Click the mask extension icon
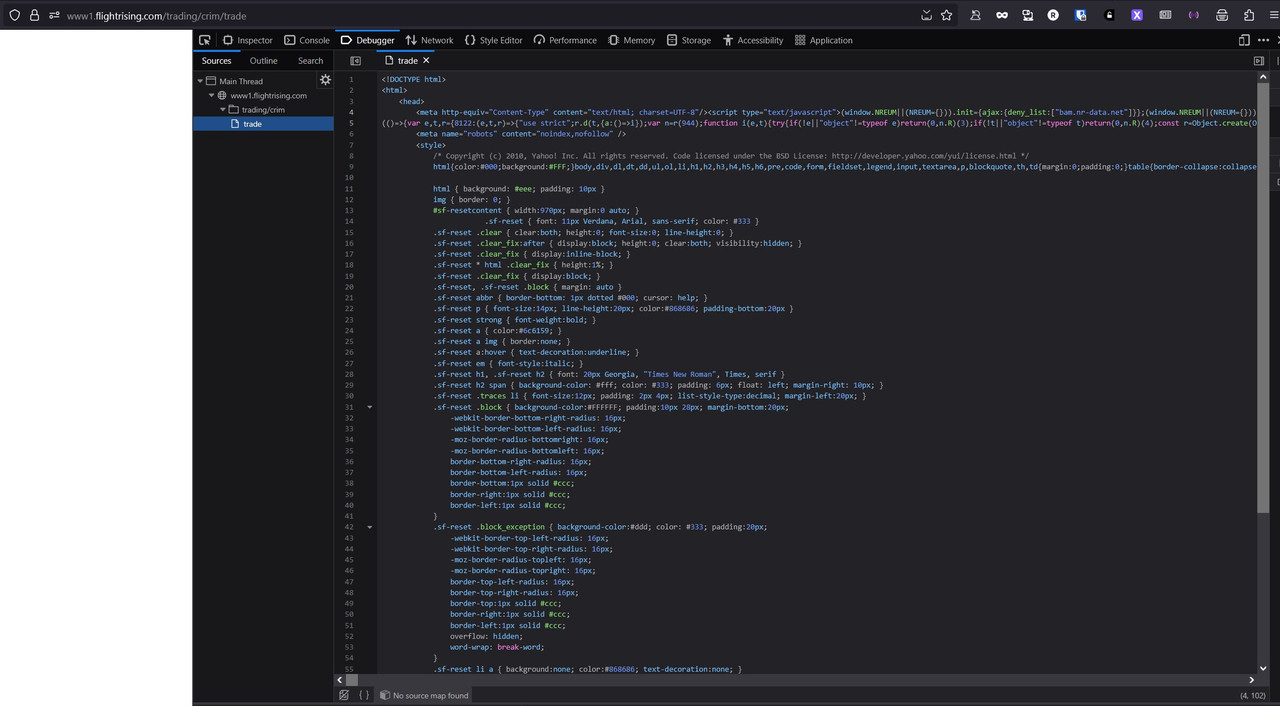This screenshot has height=706, width=1280. point(1001,16)
